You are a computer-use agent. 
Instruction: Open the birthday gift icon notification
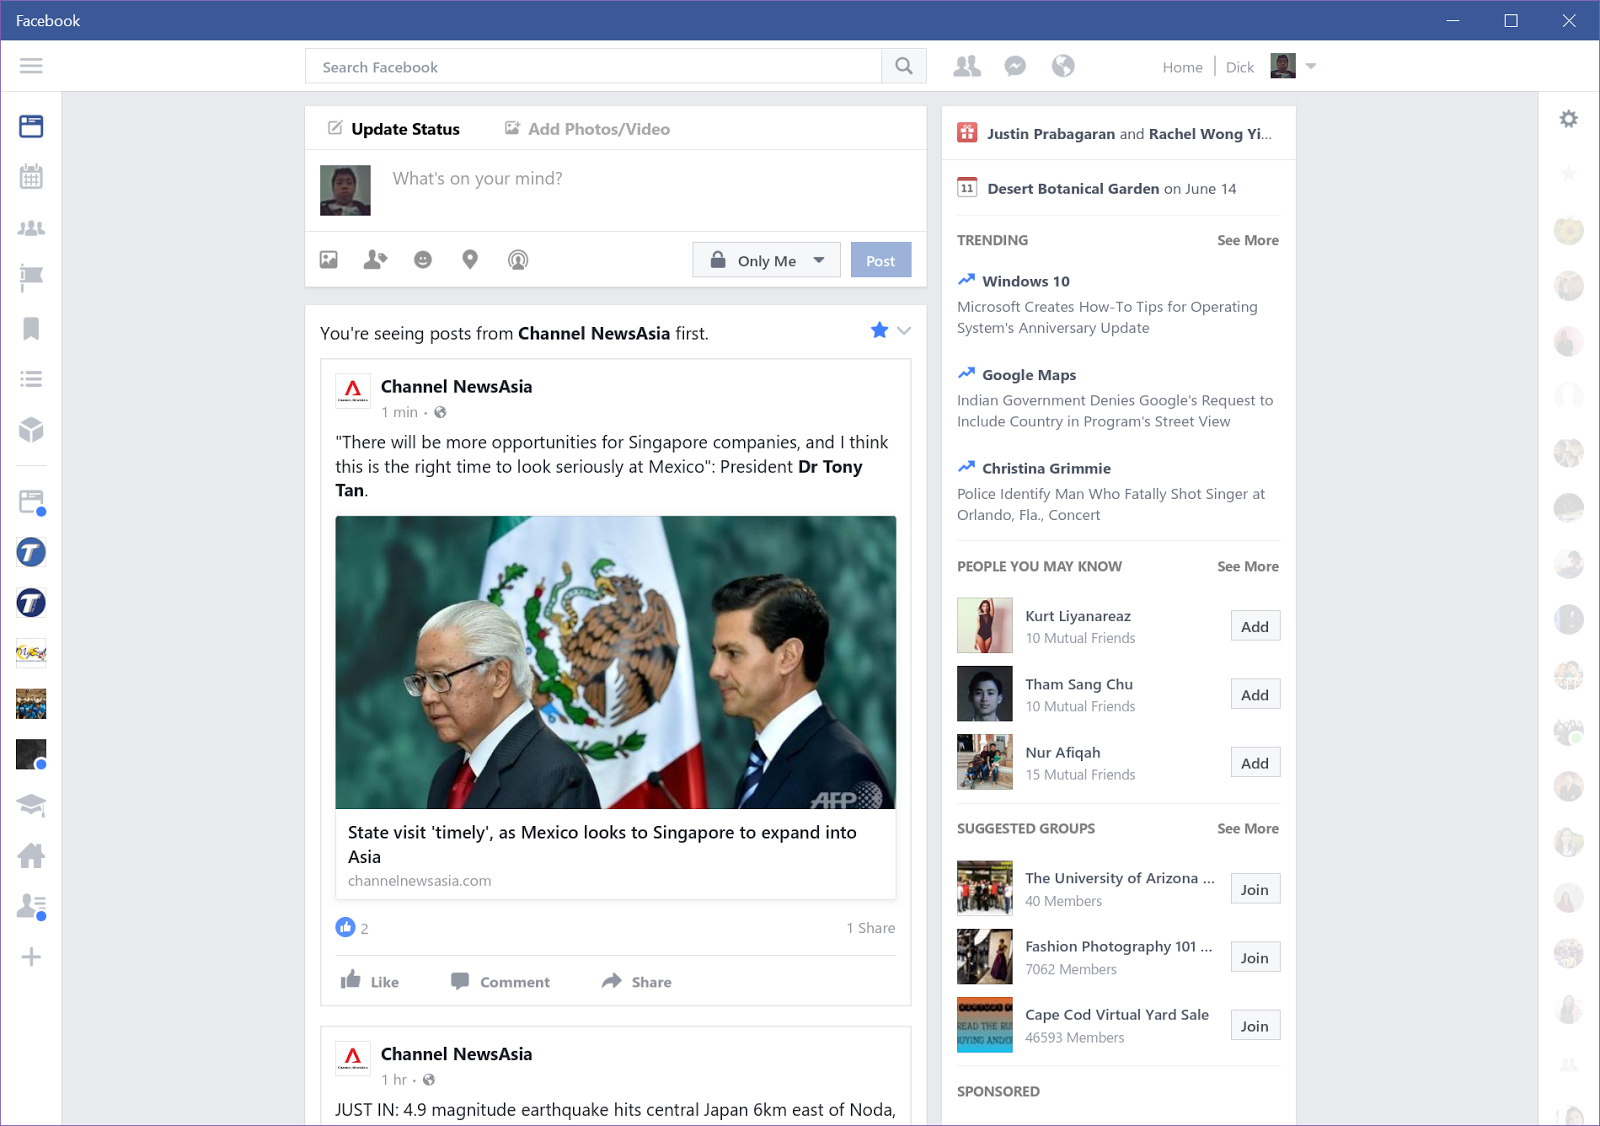967,133
